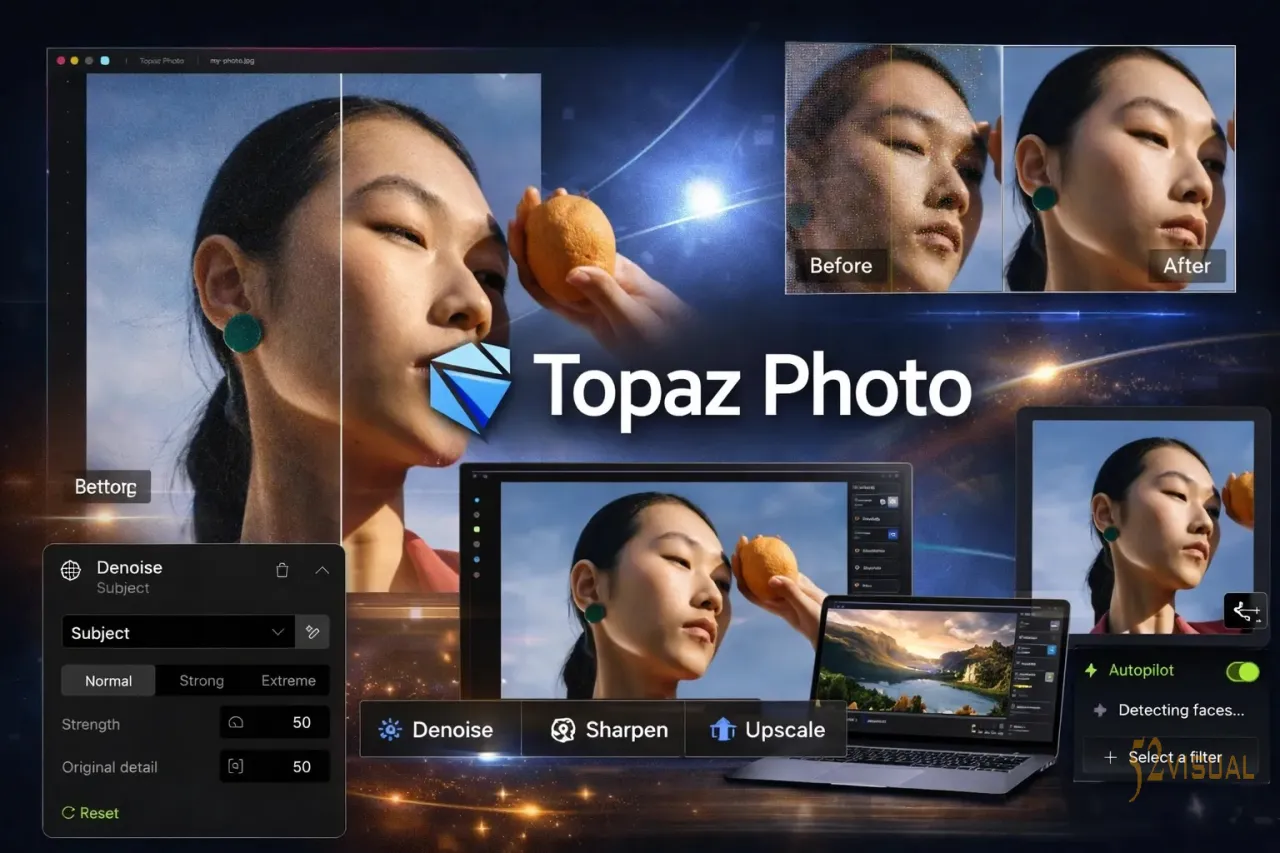The image size is (1280, 853).
Task: Click the green Autopilot label
Action: tap(1141, 671)
